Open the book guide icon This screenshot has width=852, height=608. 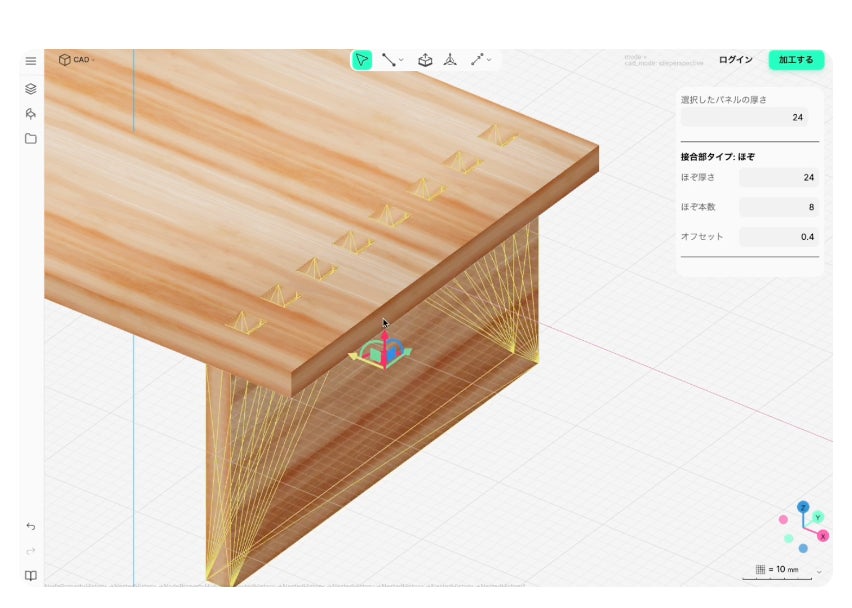pos(31,575)
